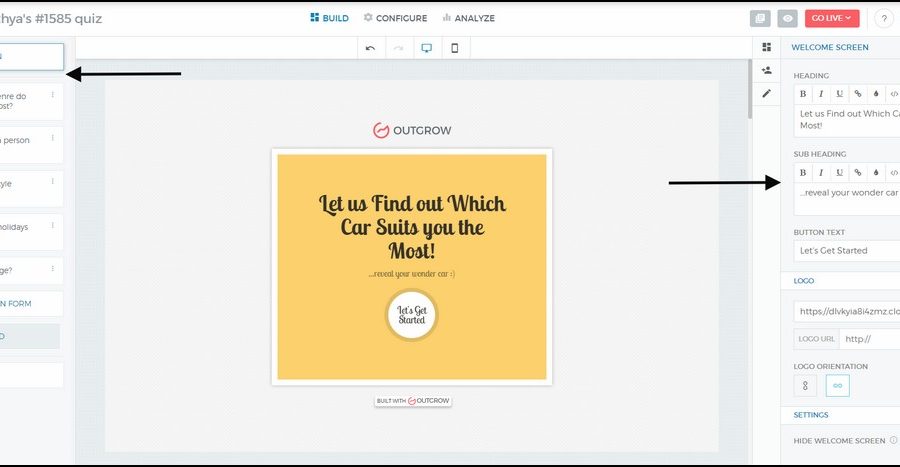Click the redo arrow in canvas toolbar
Screen dimensions: 900x467
tap(399, 48)
